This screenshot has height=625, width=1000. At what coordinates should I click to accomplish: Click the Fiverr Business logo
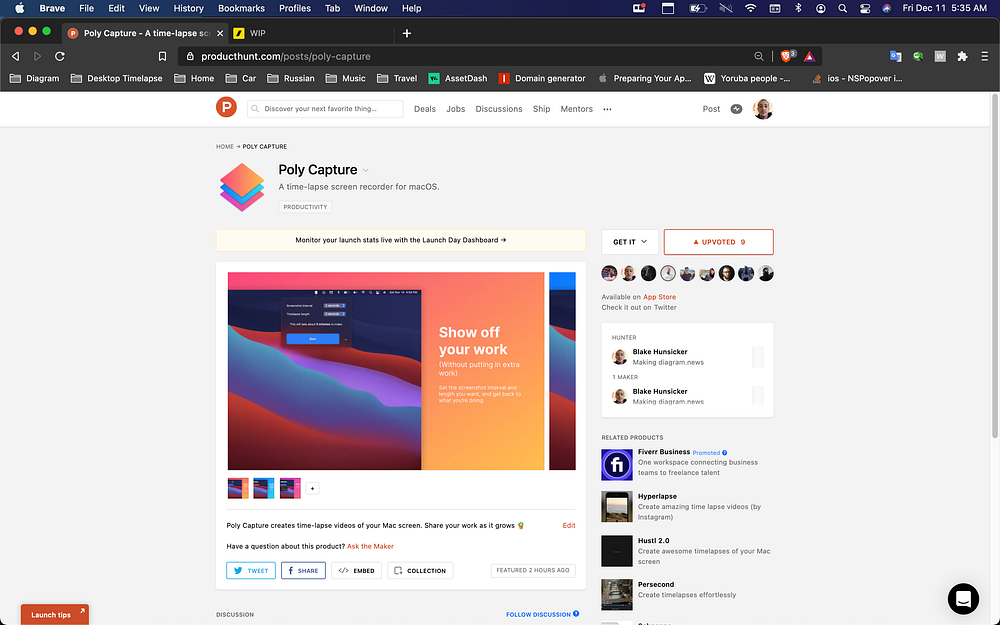[x=617, y=464]
